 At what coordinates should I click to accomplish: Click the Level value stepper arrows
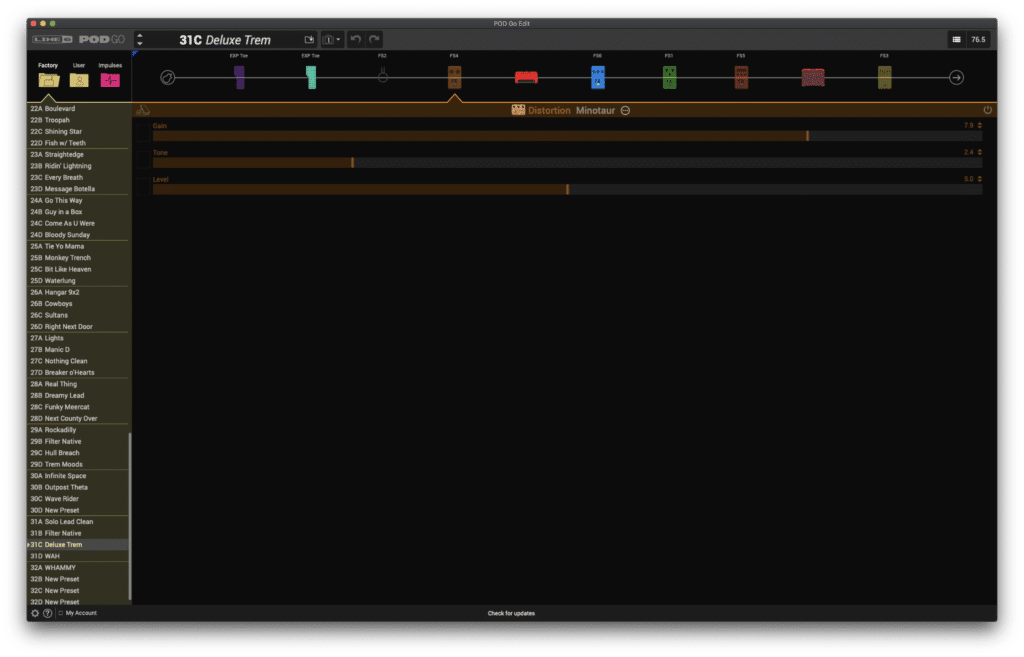[980, 179]
